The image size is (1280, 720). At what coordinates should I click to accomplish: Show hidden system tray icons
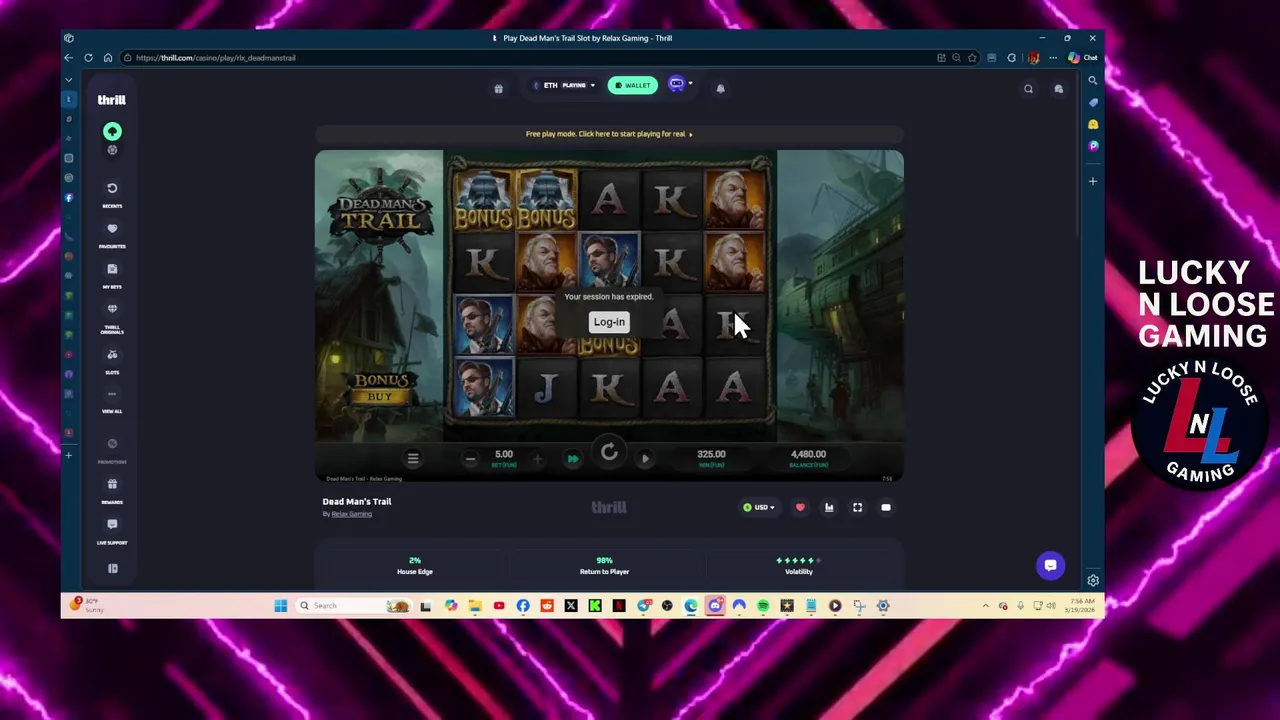[x=985, y=606]
